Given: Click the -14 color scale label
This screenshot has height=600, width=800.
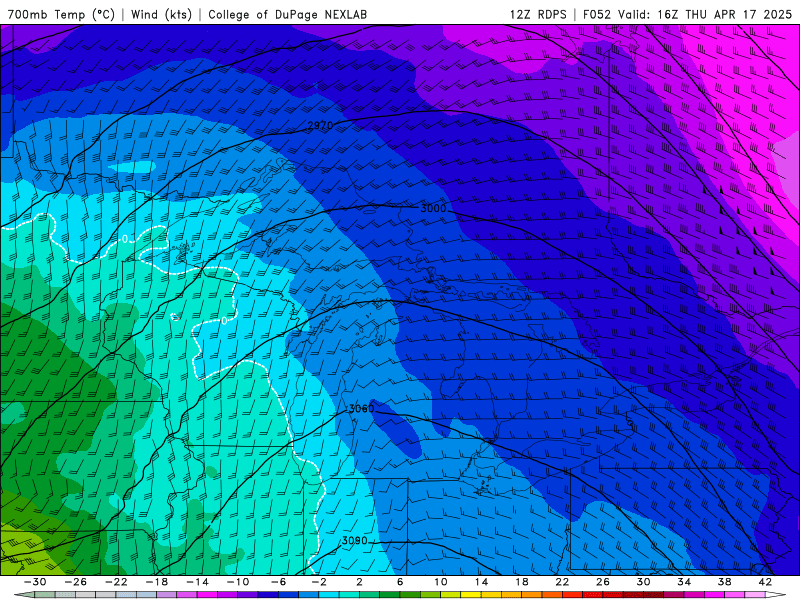Looking at the screenshot, I should click(x=197, y=582).
